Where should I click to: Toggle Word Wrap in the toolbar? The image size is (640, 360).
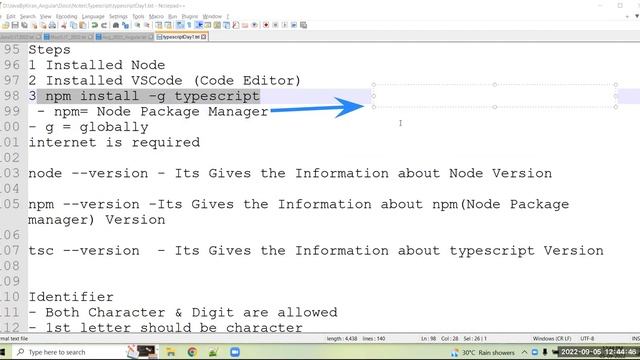pyautogui.click(x=180, y=25)
